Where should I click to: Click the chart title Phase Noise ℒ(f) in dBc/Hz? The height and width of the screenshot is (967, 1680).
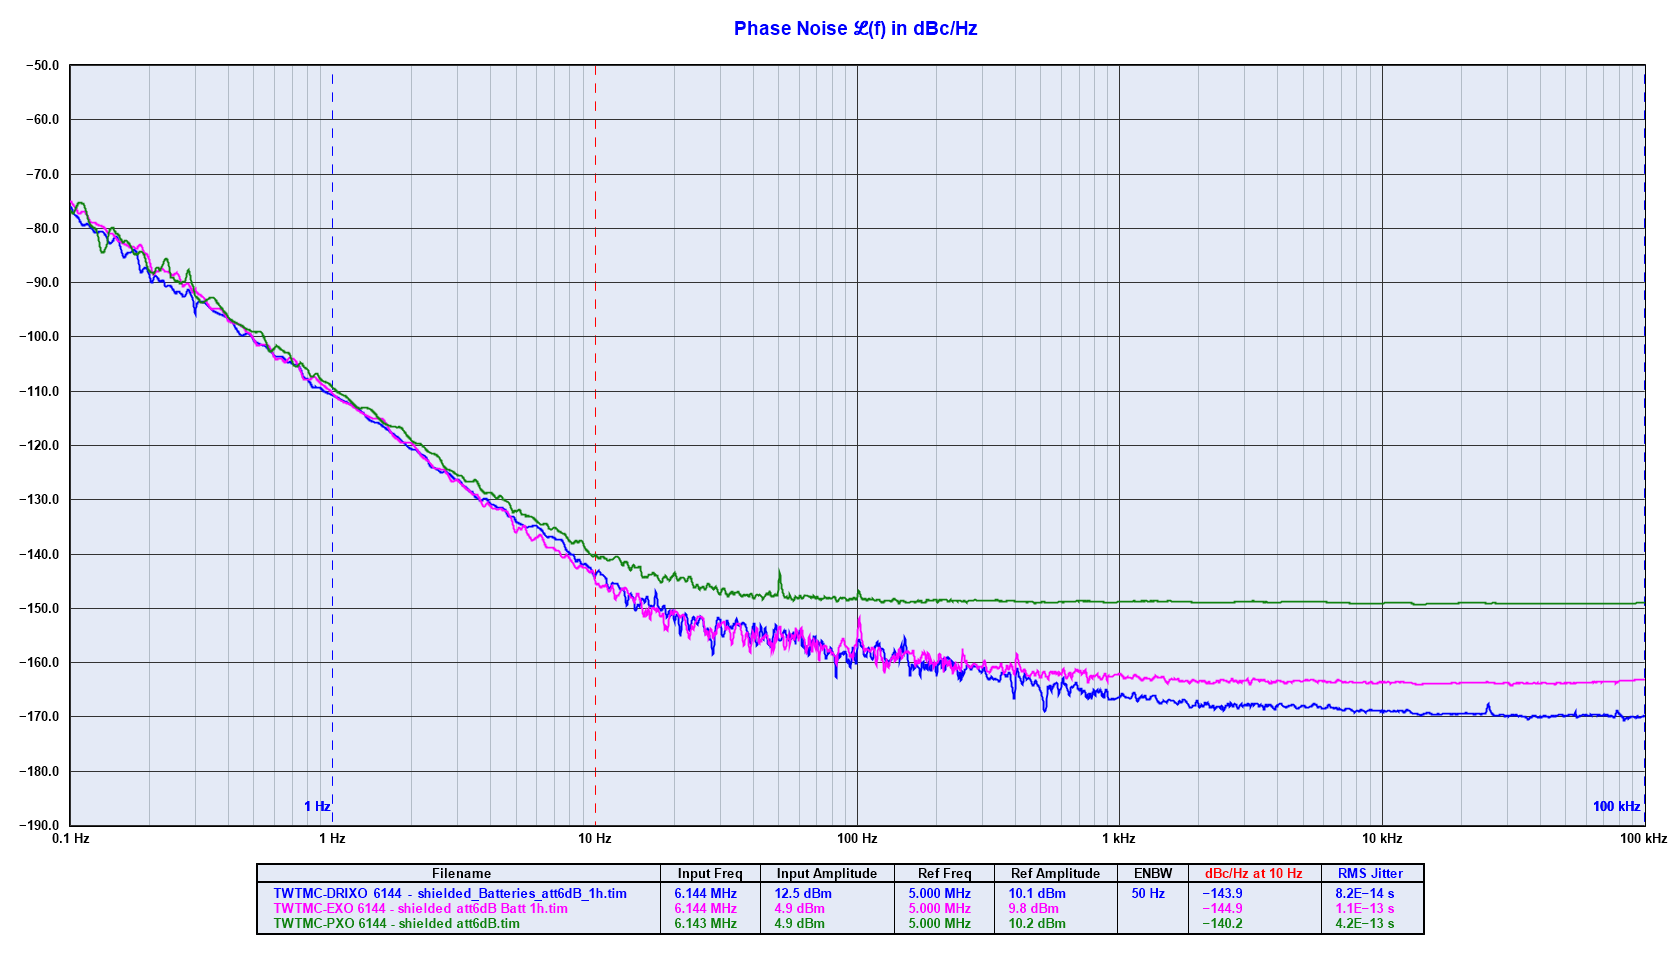click(x=855, y=29)
